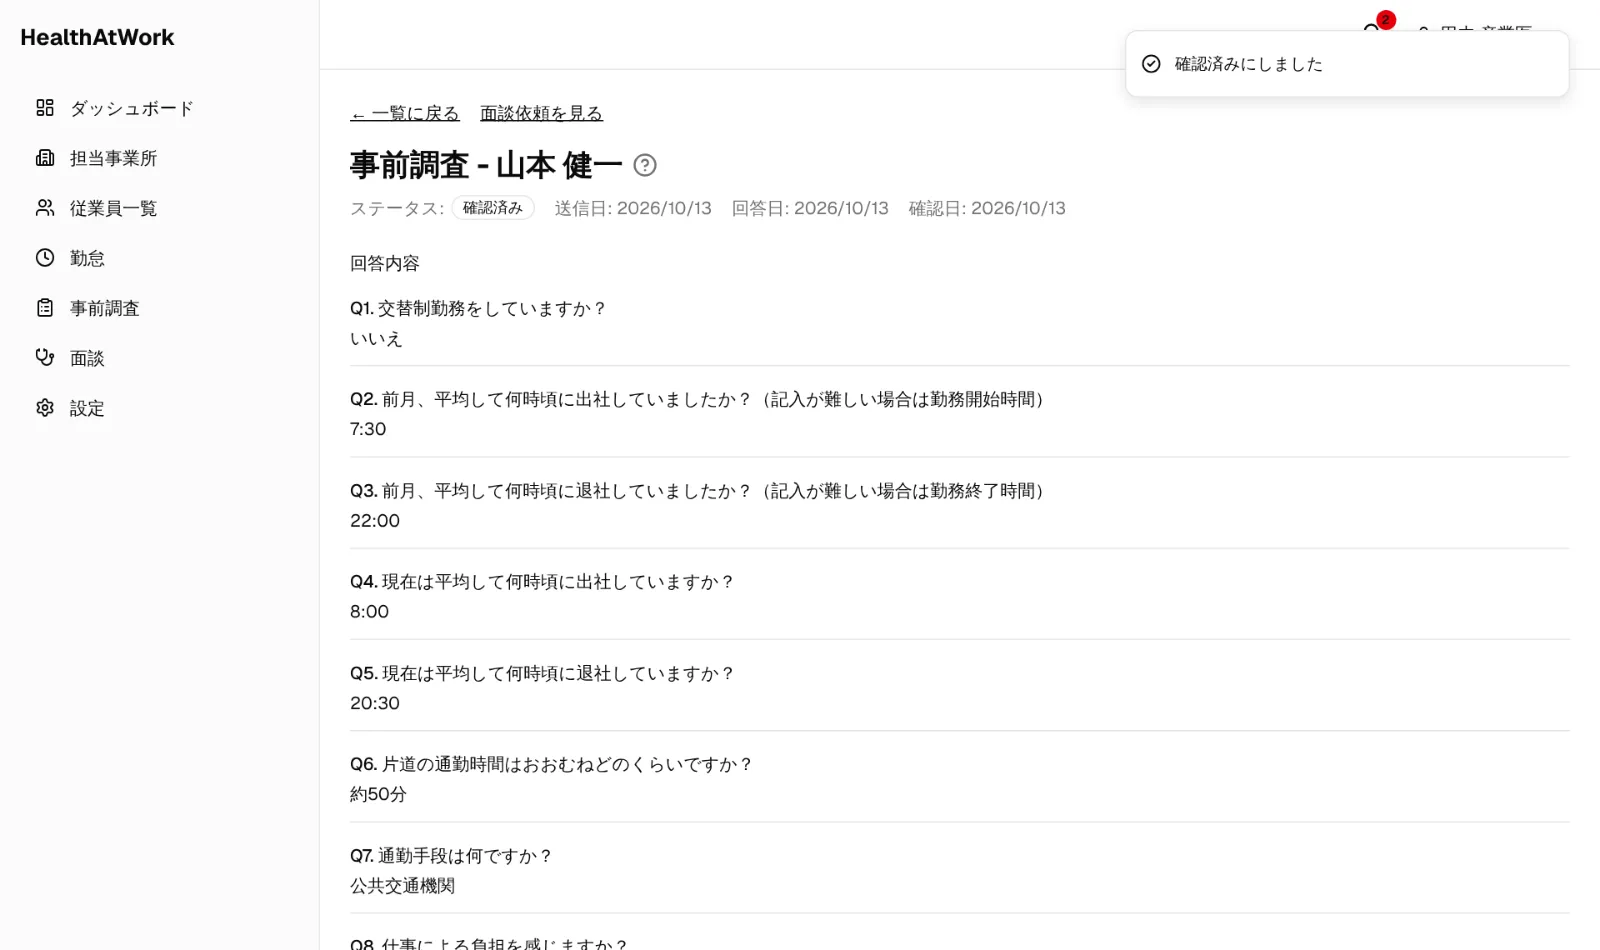Click question Q6 about 片道の通勤時間
Image resolution: width=1600 pixels, height=950 pixels.
pyautogui.click(x=551, y=765)
